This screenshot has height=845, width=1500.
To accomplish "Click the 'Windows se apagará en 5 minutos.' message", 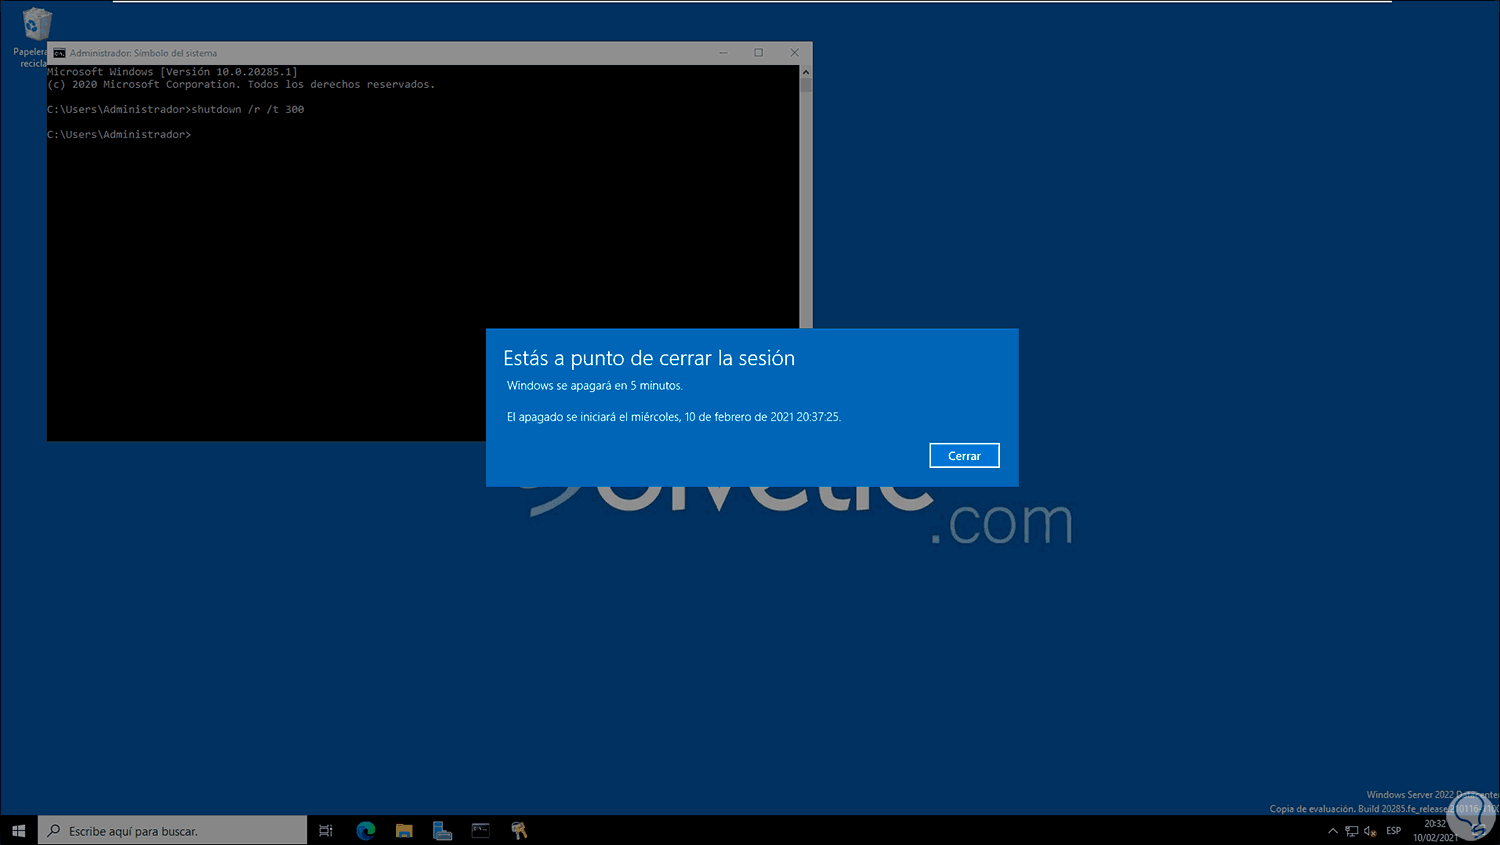I will pos(595,385).
